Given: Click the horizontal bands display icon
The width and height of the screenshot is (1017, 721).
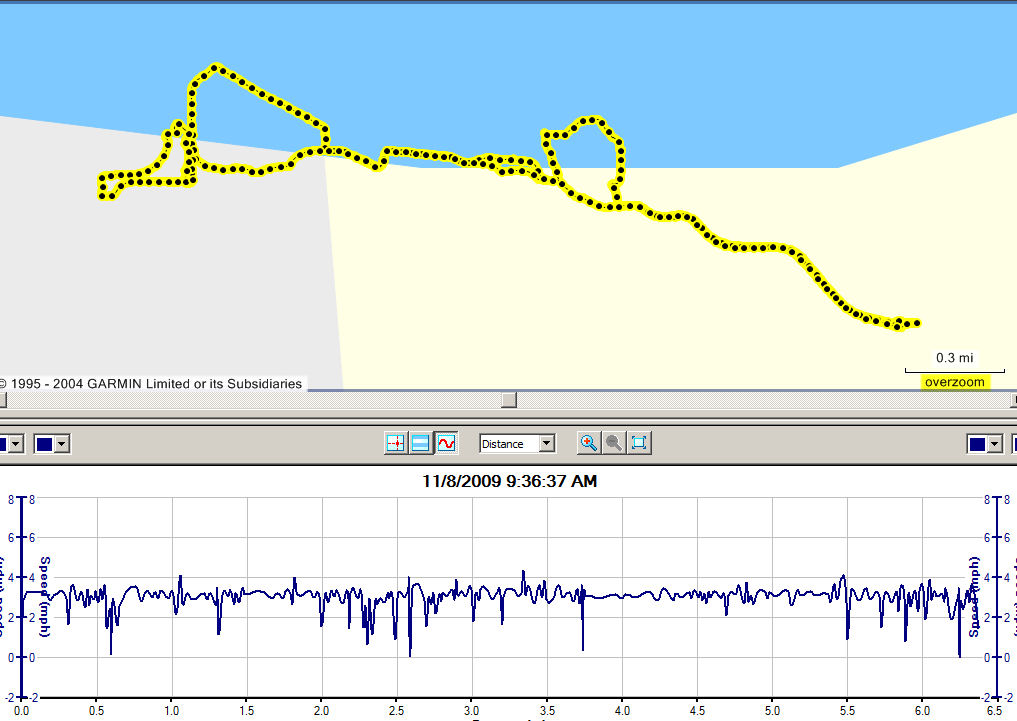Looking at the screenshot, I should (x=421, y=443).
